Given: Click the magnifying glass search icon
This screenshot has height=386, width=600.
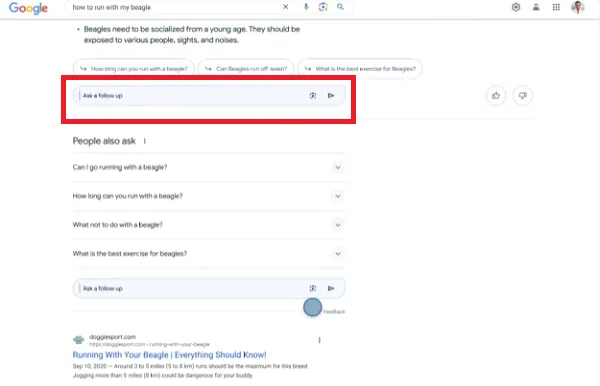Looking at the screenshot, I should [340, 7].
